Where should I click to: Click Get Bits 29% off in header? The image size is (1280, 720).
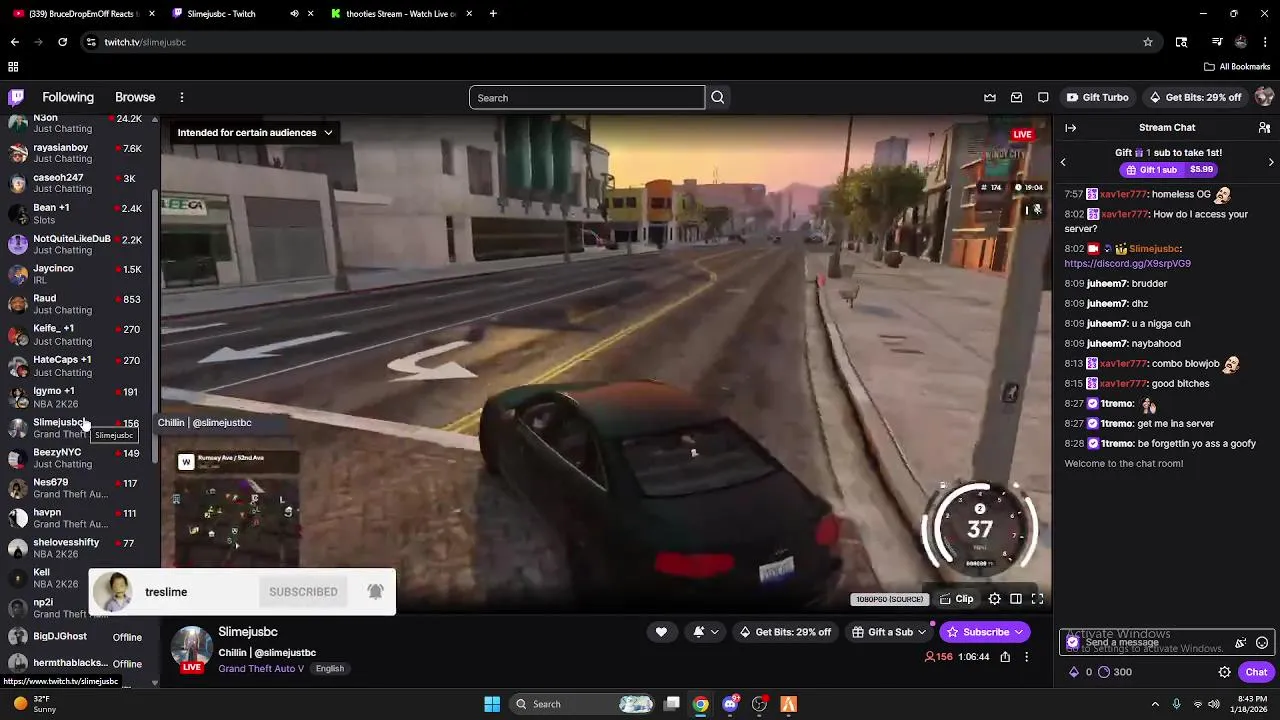coord(1196,97)
